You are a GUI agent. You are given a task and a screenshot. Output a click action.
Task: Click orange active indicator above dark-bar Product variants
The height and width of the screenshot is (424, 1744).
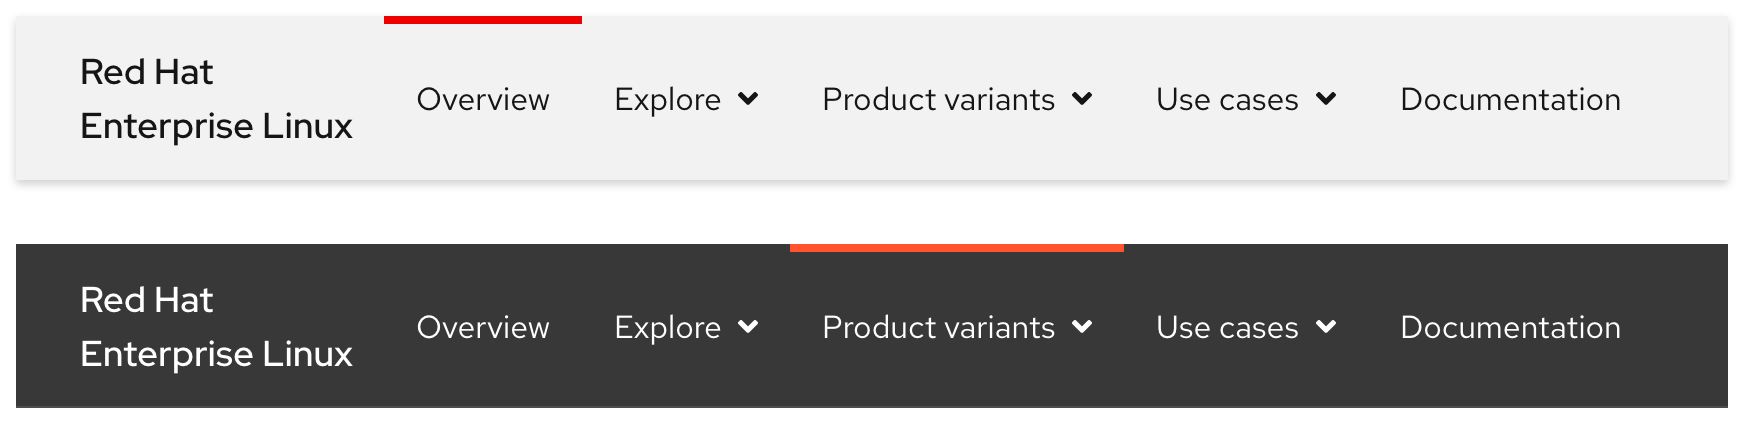click(x=956, y=248)
